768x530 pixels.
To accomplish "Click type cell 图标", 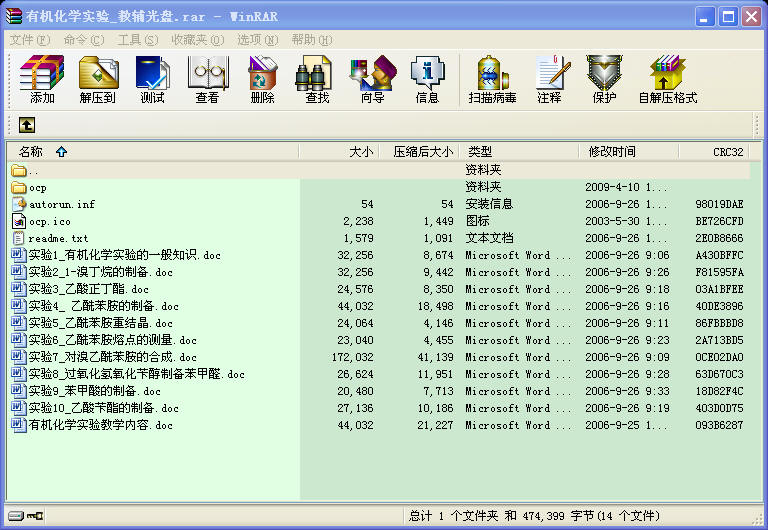I will pyautogui.click(x=477, y=221).
